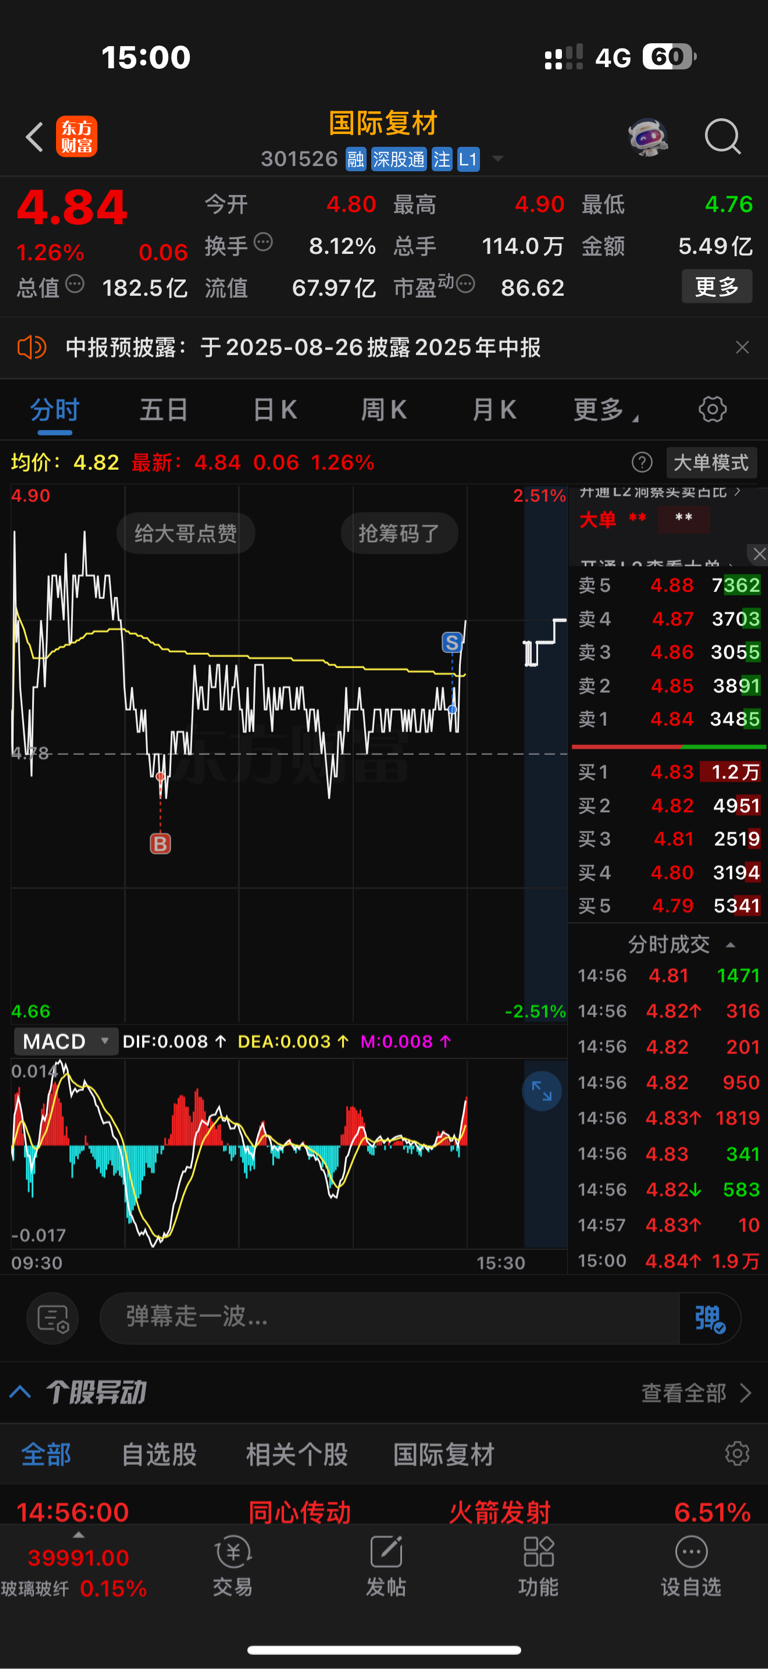Click info icon next to 换手

click(x=263, y=242)
